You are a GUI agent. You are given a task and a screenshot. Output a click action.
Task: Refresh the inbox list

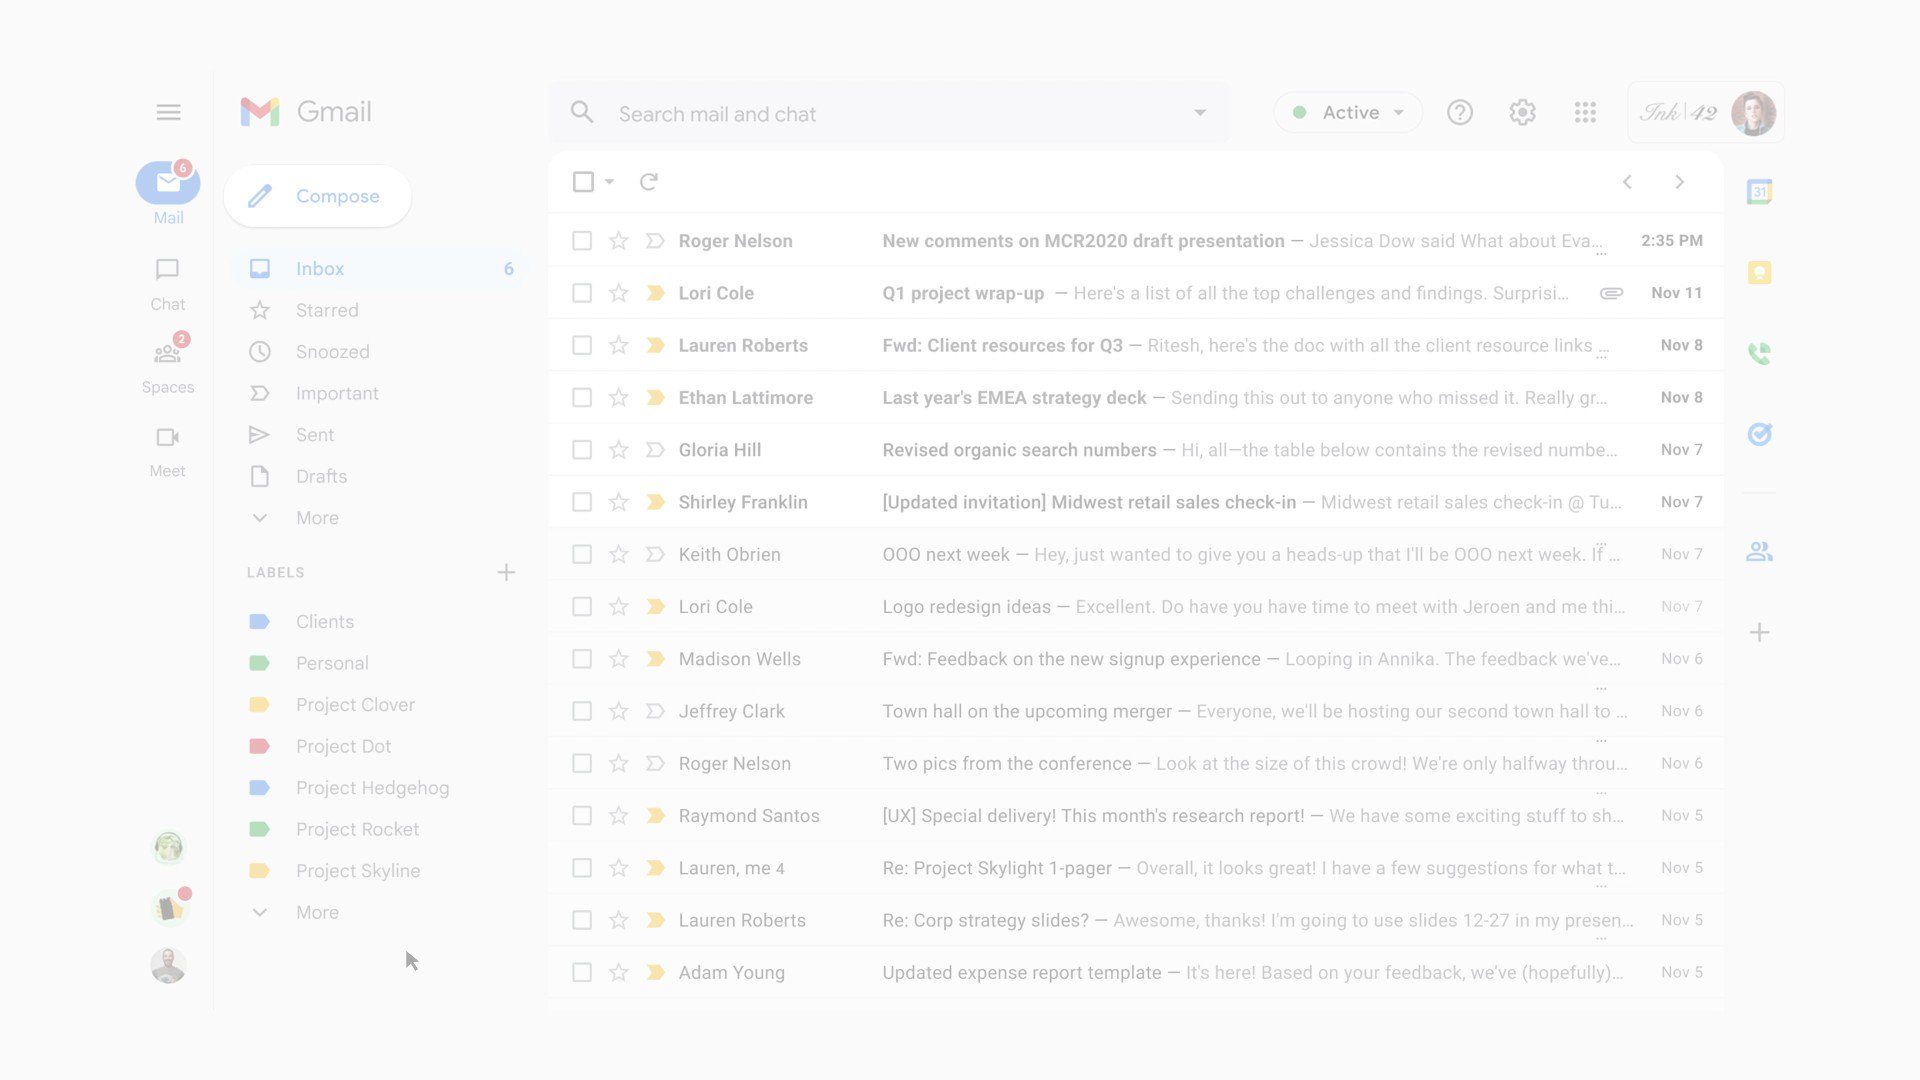649,181
